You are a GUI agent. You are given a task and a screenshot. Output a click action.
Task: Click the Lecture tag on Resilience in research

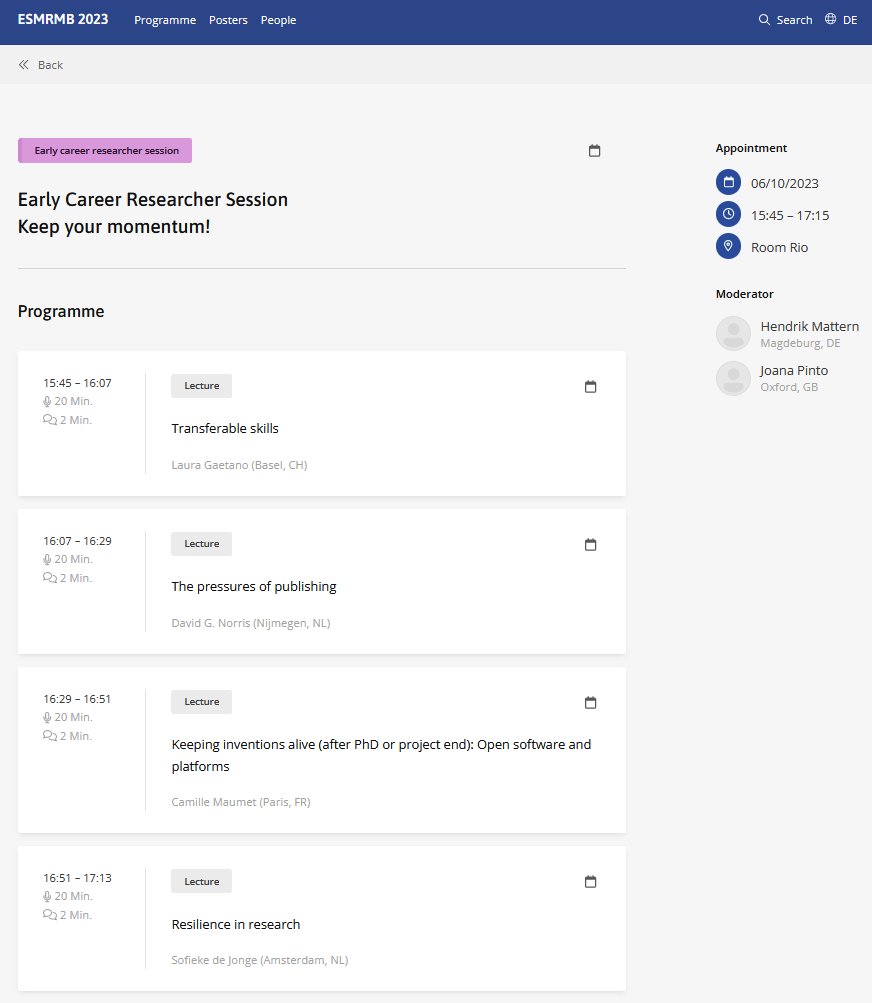coord(202,881)
